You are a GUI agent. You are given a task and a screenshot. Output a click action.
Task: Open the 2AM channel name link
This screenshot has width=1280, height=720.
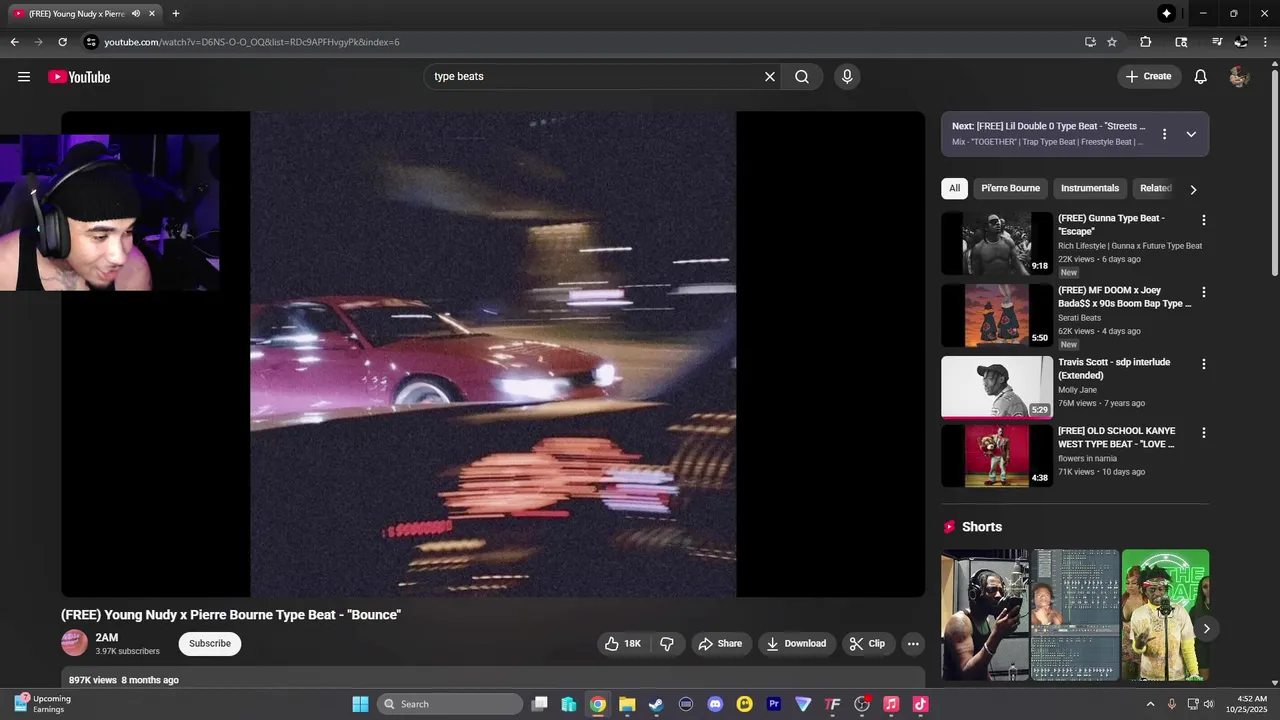pyautogui.click(x=107, y=637)
